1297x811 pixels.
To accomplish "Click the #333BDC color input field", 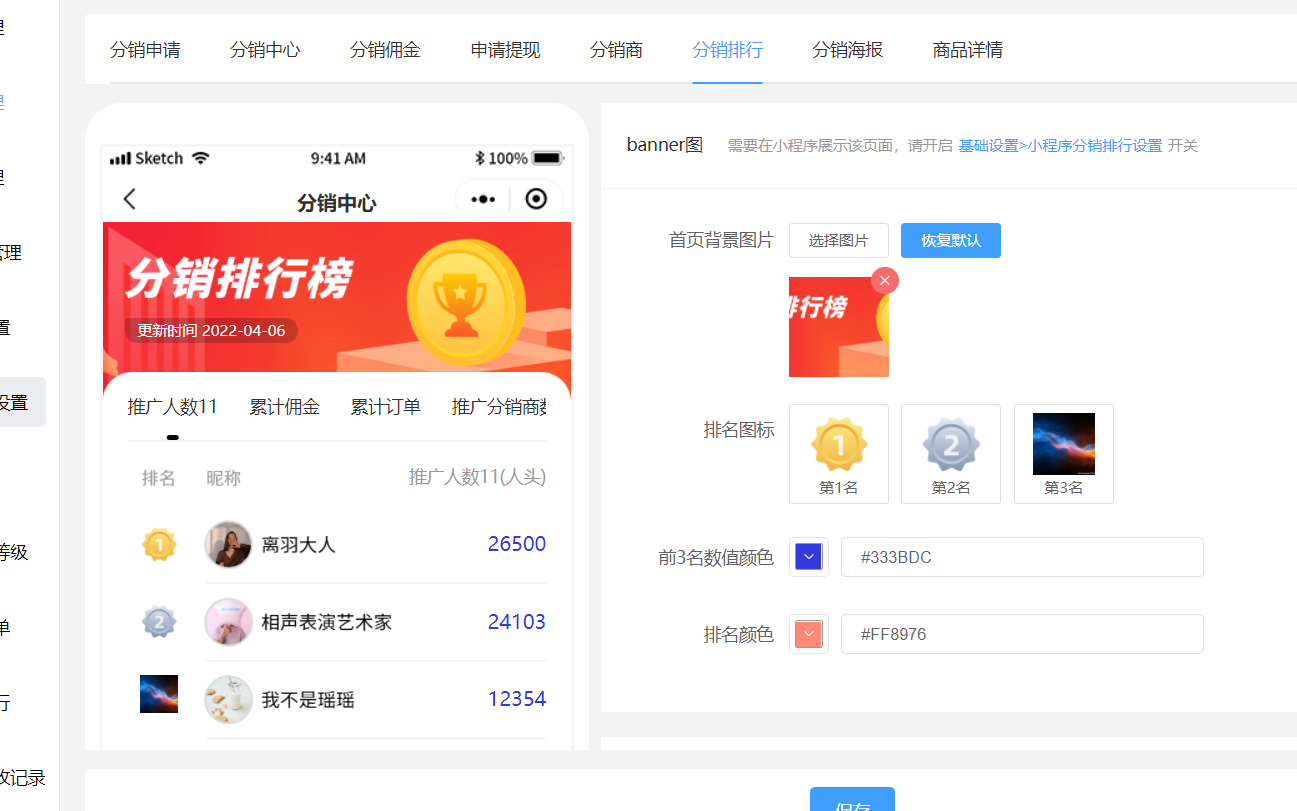I will 1022,557.
